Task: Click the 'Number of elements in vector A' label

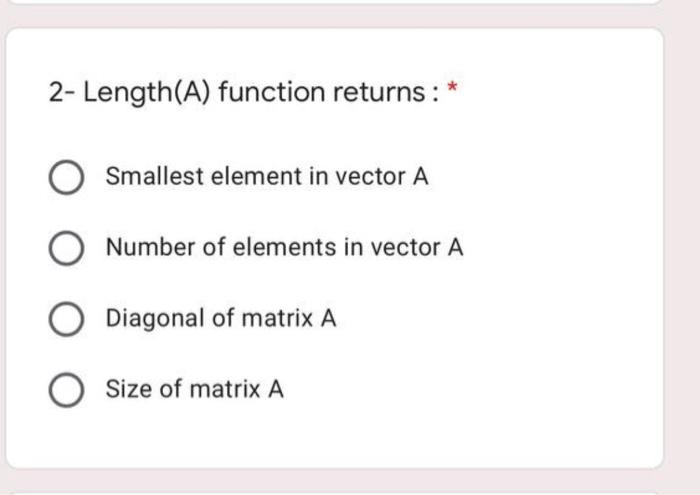Action: pyautogui.click(x=284, y=247)
